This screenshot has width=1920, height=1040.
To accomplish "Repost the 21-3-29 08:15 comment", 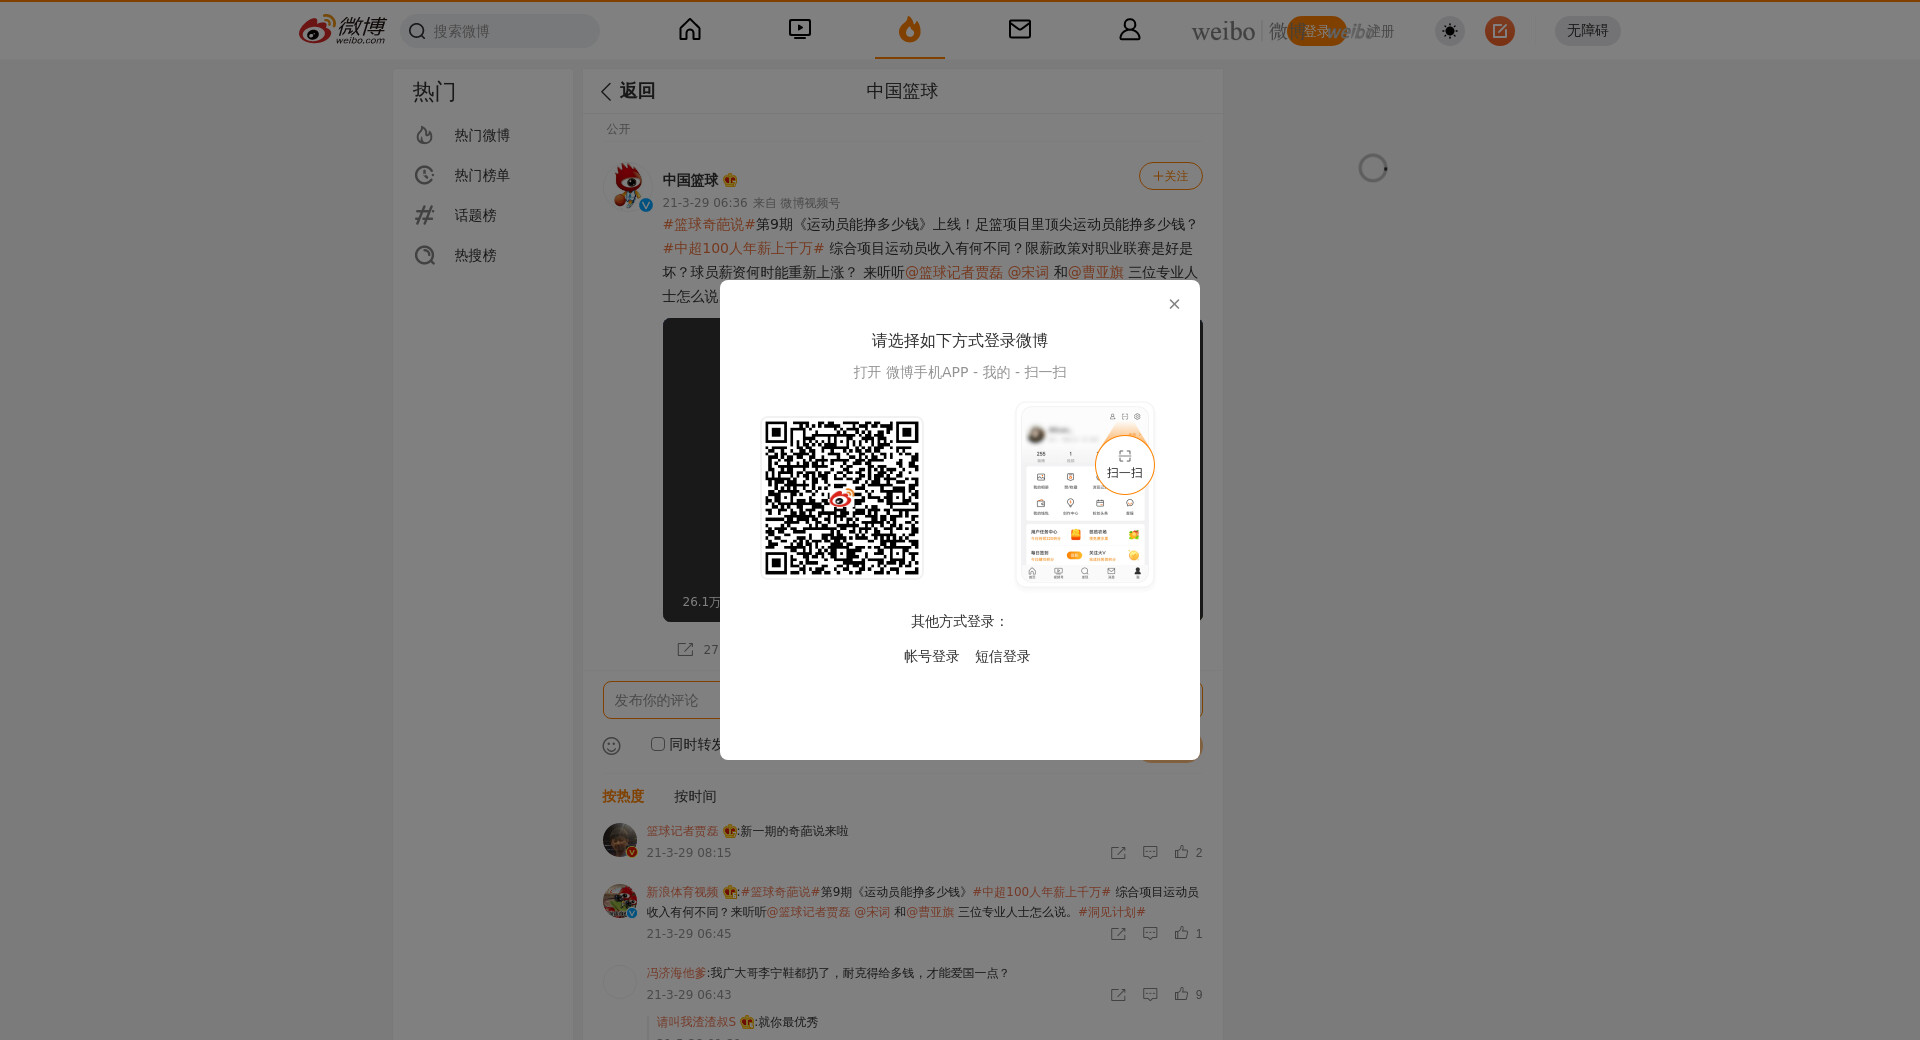I will pos(1118,853).
